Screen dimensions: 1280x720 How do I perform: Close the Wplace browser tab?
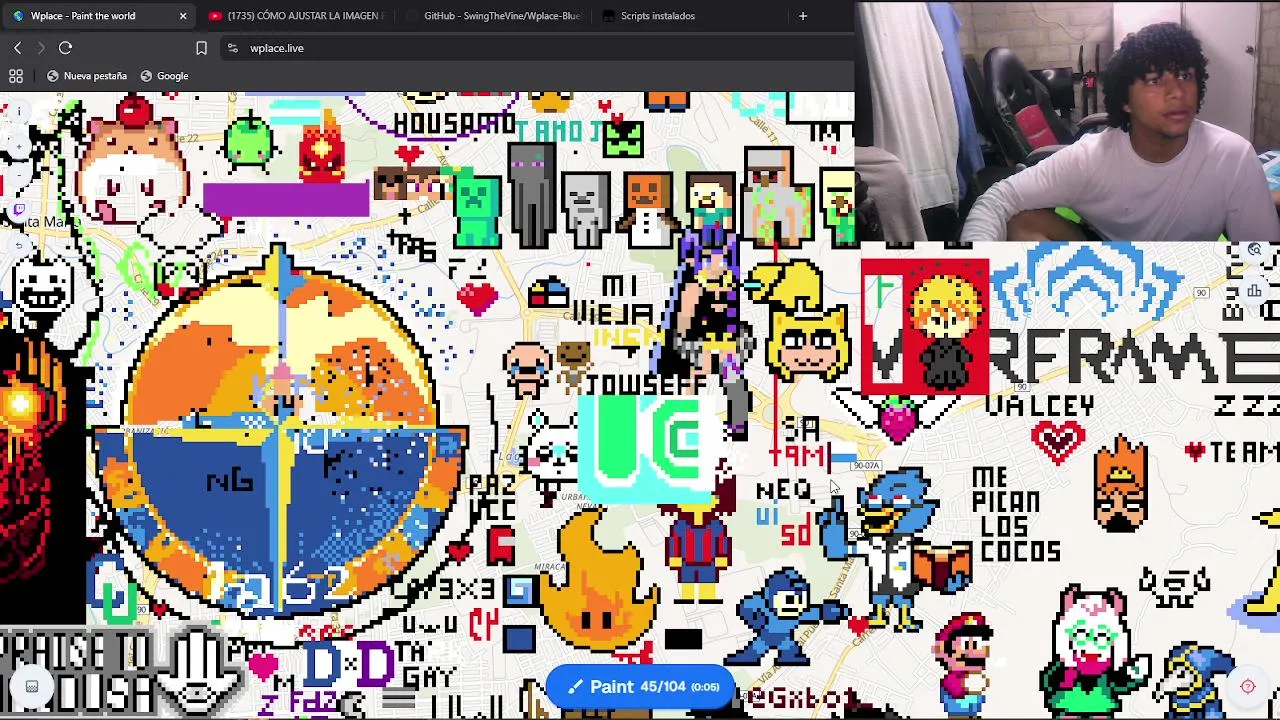[x=183, y=16]
